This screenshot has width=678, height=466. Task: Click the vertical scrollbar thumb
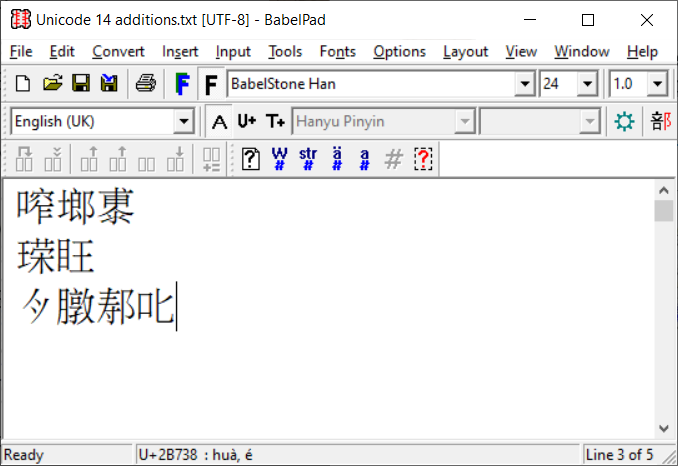[664, 211]
